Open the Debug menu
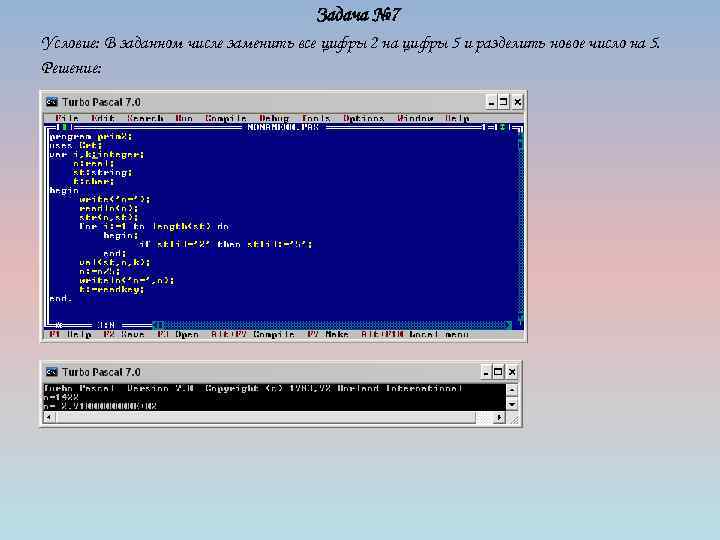The height and width of the screenshot is (540, 720). pyautogui.click(x=274, y=118)
